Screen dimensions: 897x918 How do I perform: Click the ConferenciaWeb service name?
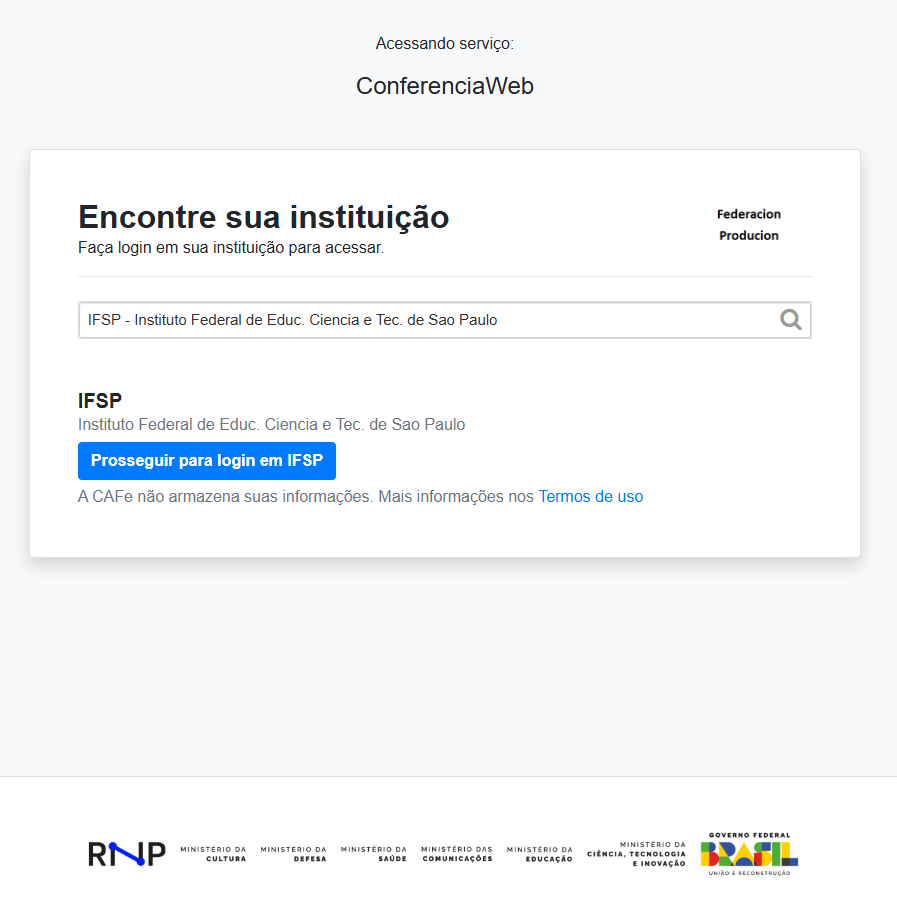click(x=445, y=86)
